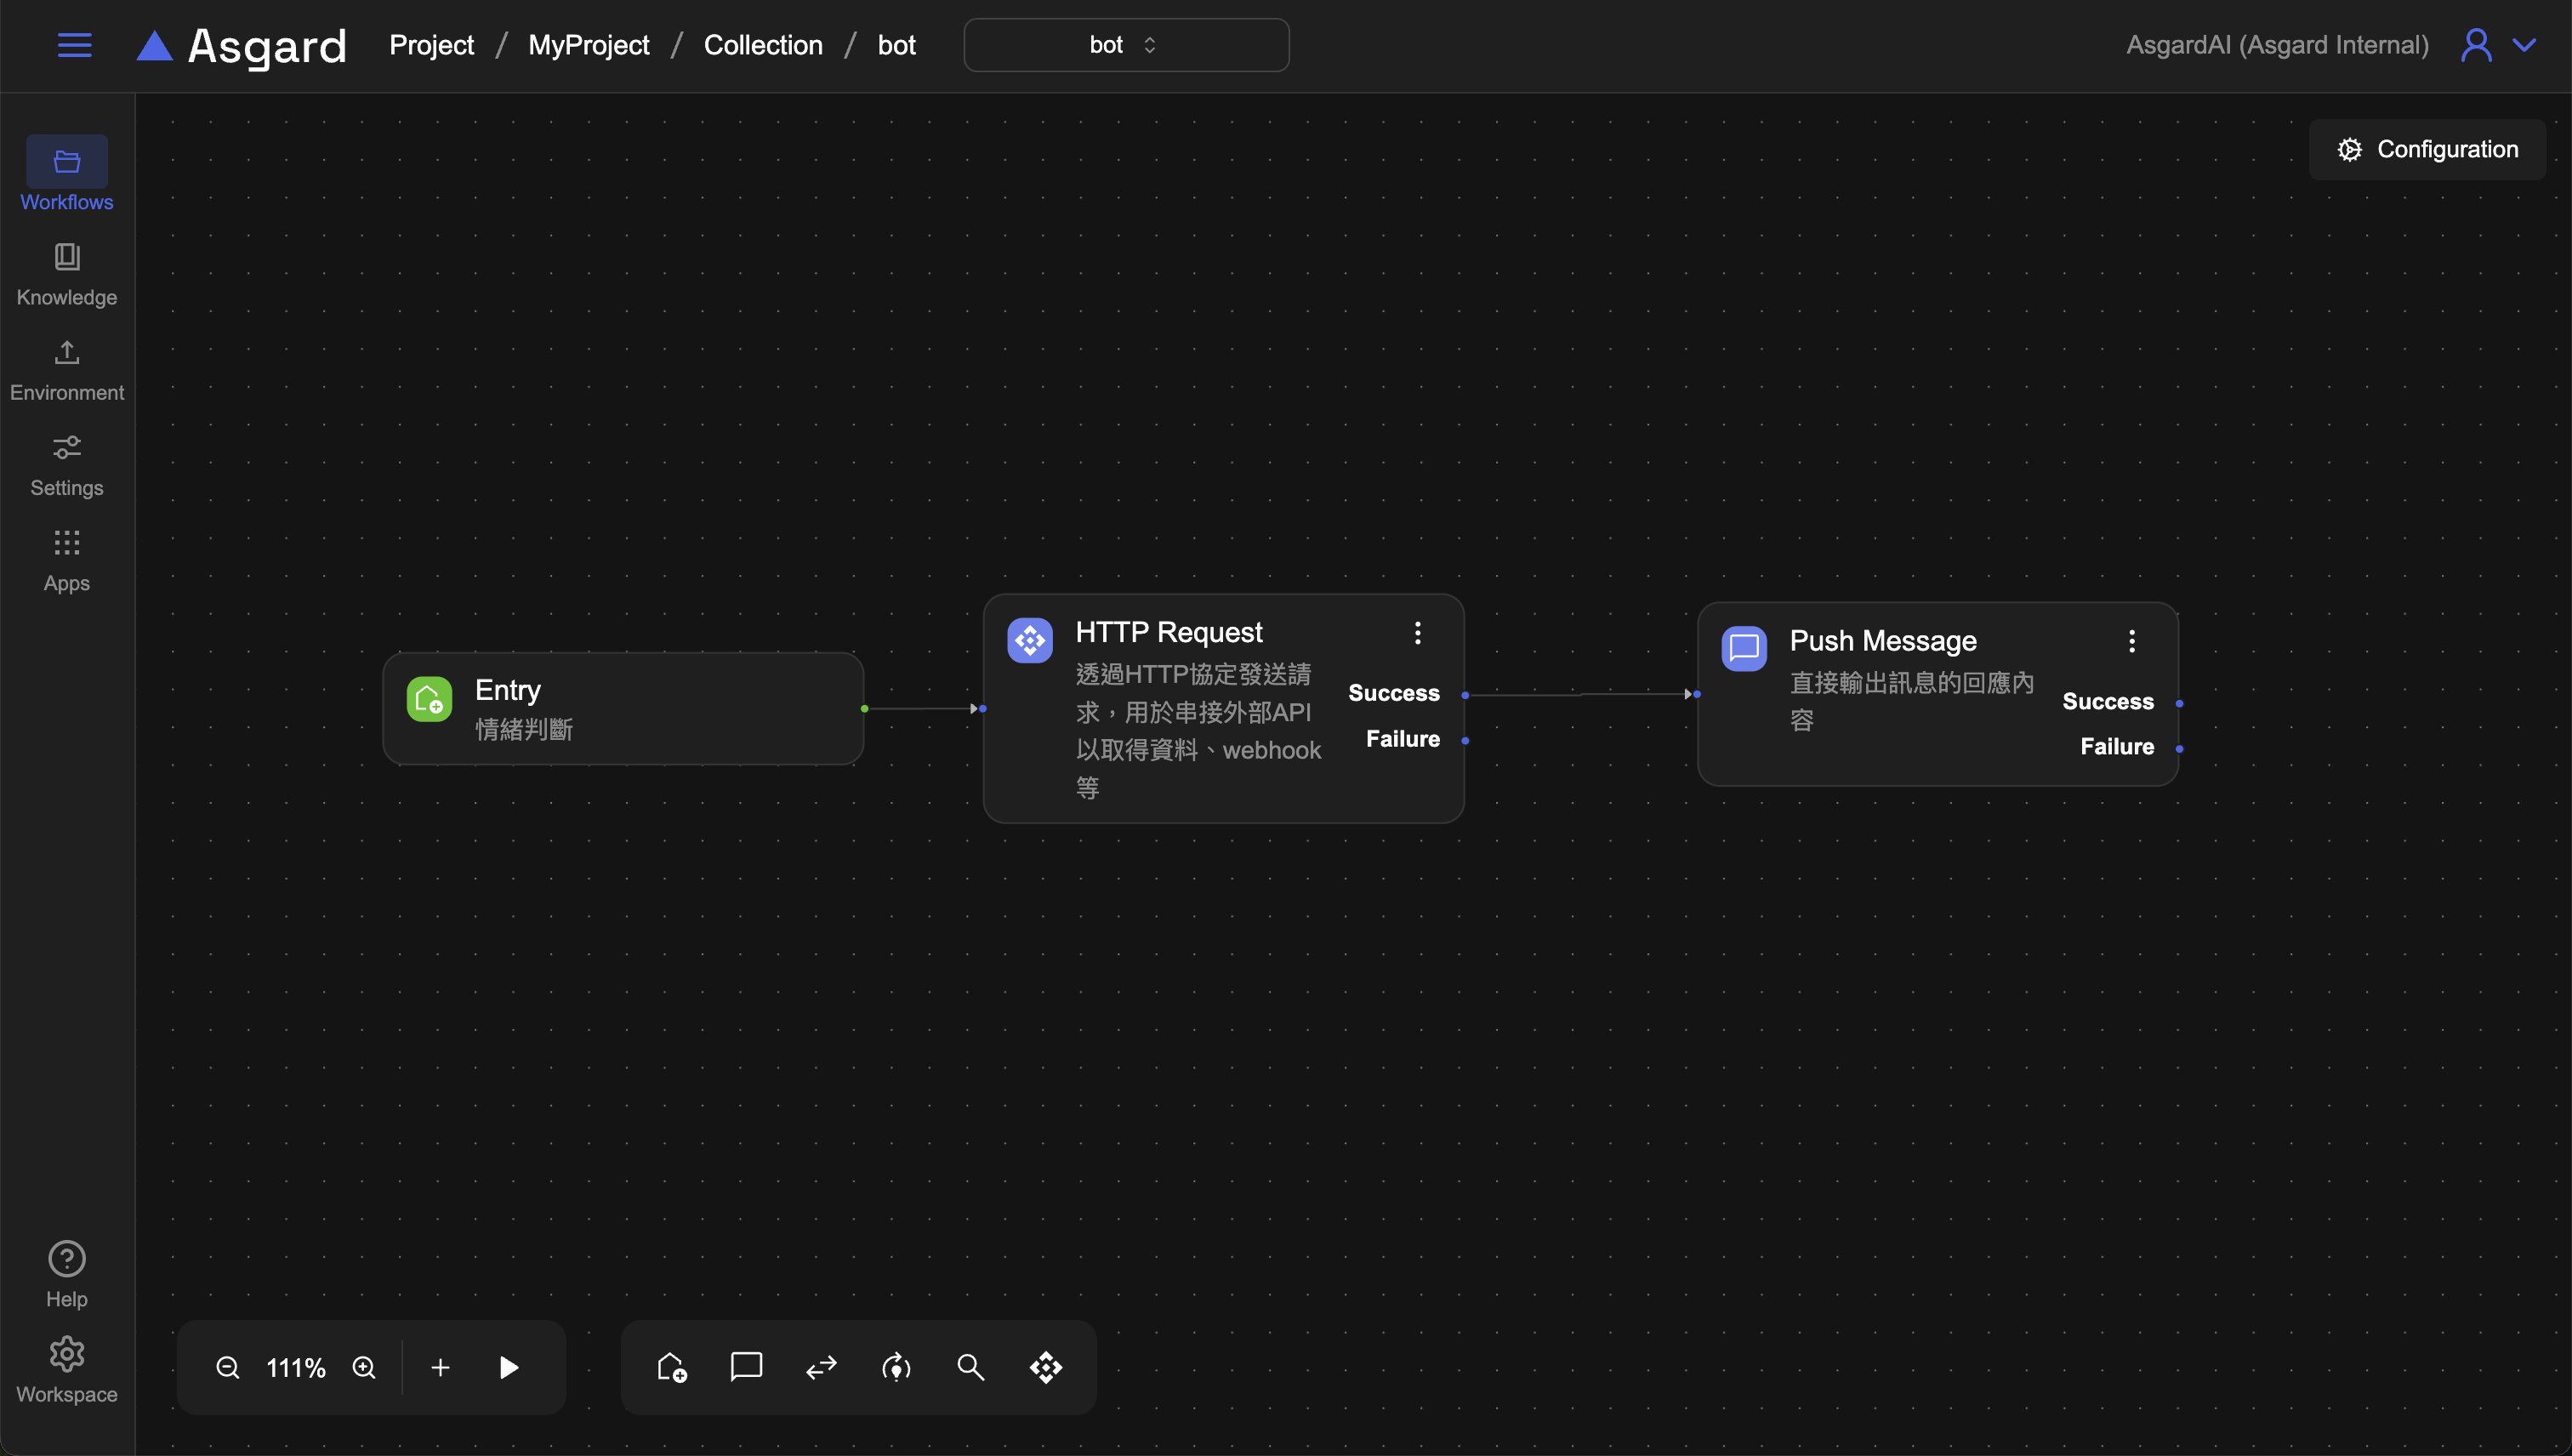Open HTTP Request node options menu
2572x1456 pixels.
point(1417,632)
